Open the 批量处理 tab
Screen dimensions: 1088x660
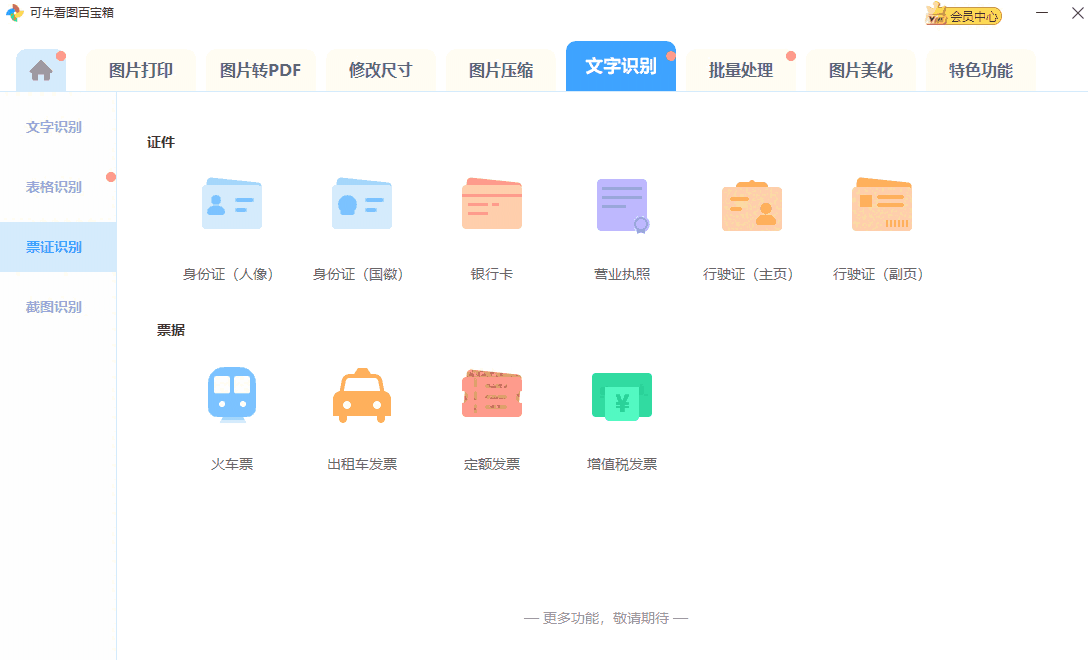pyautogui.click(x=740, y=69)
